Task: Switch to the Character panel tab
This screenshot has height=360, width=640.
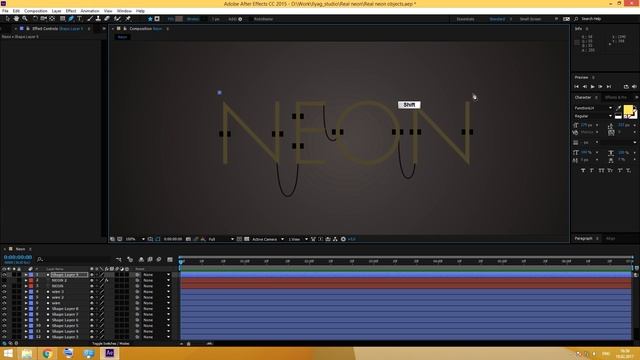Action: tap(583, 98)
